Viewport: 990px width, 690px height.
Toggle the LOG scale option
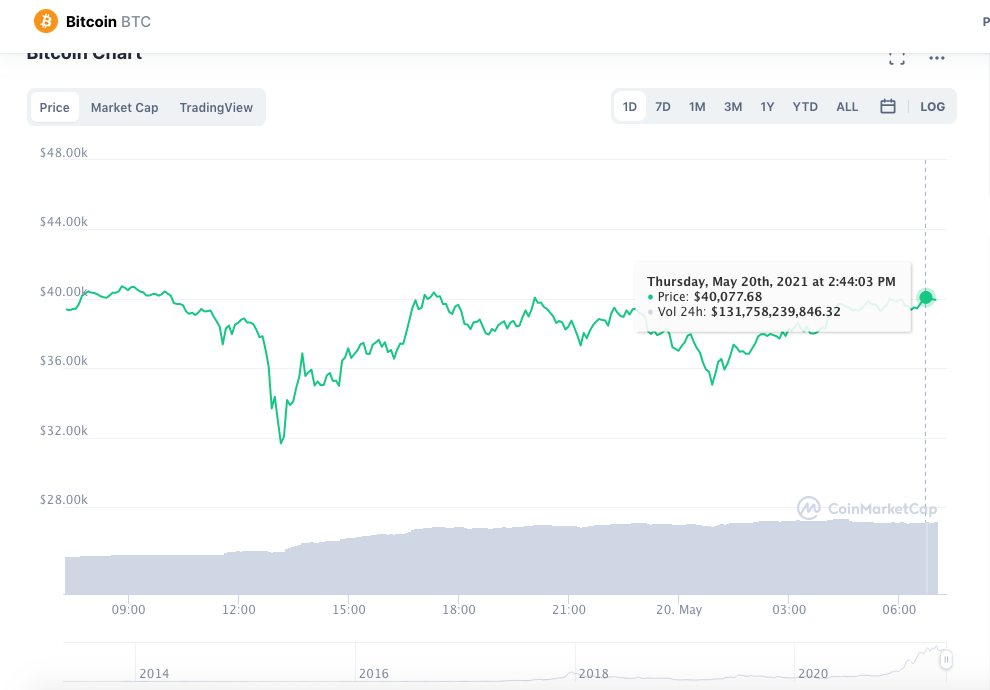click(933, 107)
